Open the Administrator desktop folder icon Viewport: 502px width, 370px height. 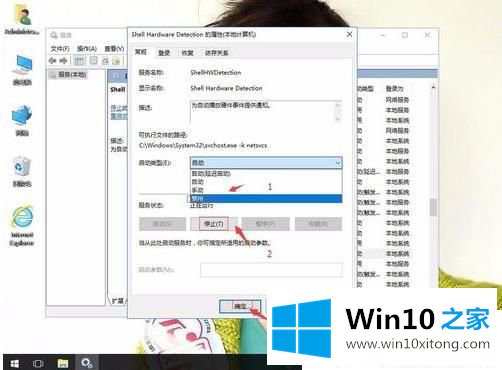point(22,19)
